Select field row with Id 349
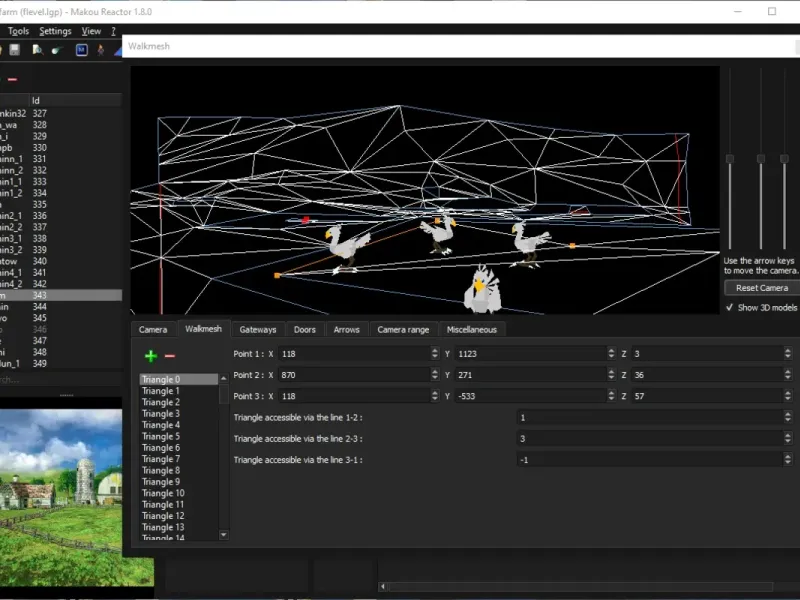The height and width of the screenshot is (600, 800). tap(61, 364)
